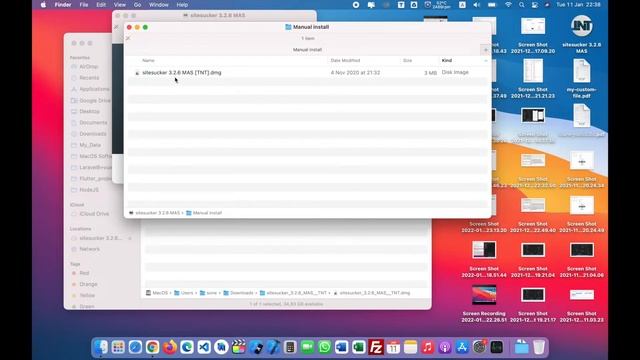640x360 pixels.
Task: Click the plus button in Manual install window
Action: [486, 50]
